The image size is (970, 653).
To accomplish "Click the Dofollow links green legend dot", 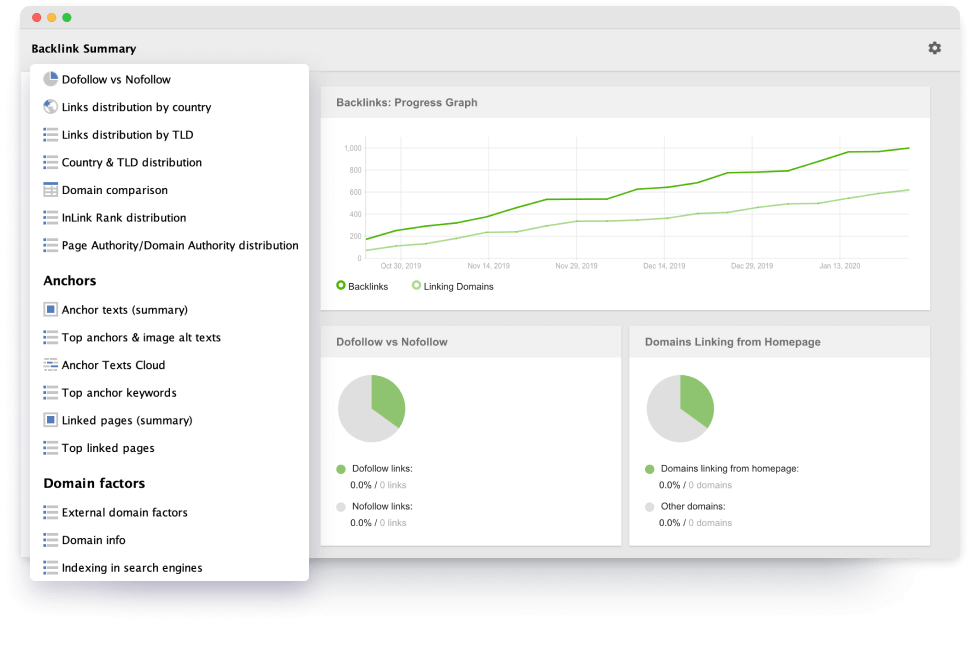I will [341, 469].
